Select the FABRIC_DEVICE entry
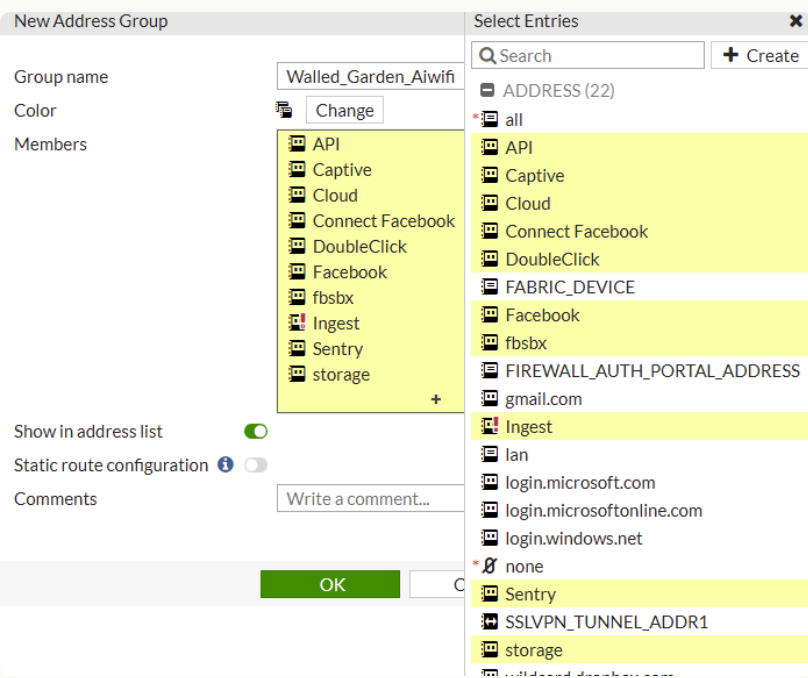 (639, 286)
